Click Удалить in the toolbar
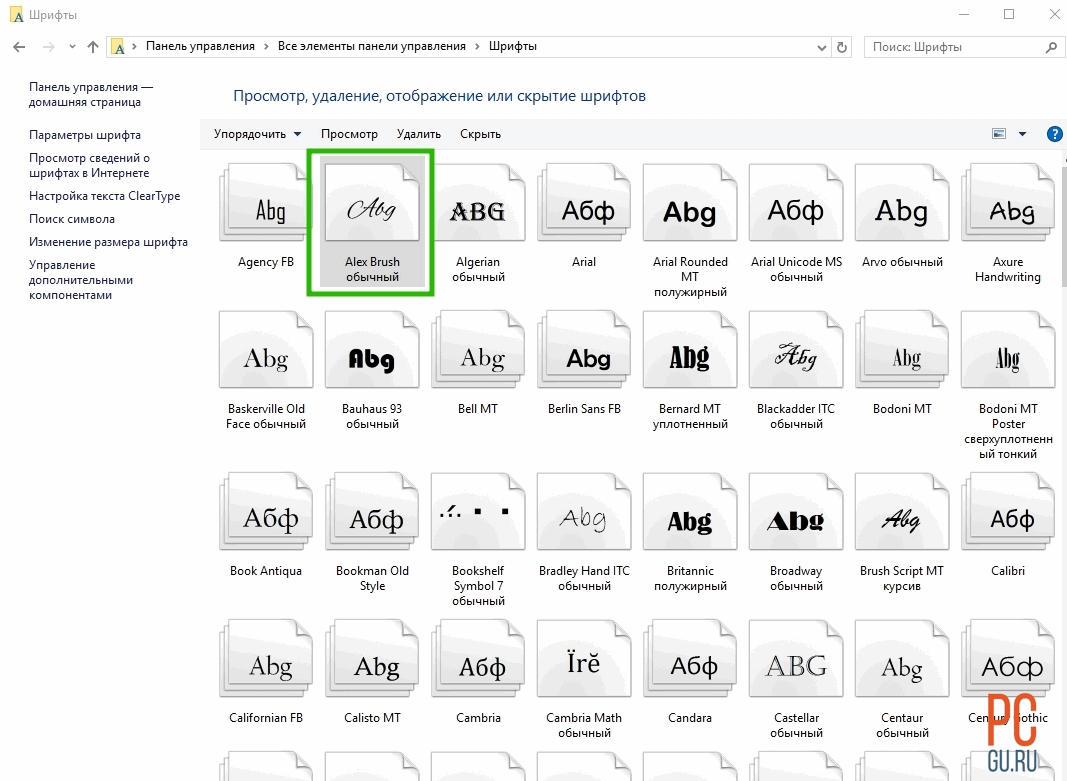The height and width of the screenshot is (781, 1067). pyautogui.click(x=418, y=134)
